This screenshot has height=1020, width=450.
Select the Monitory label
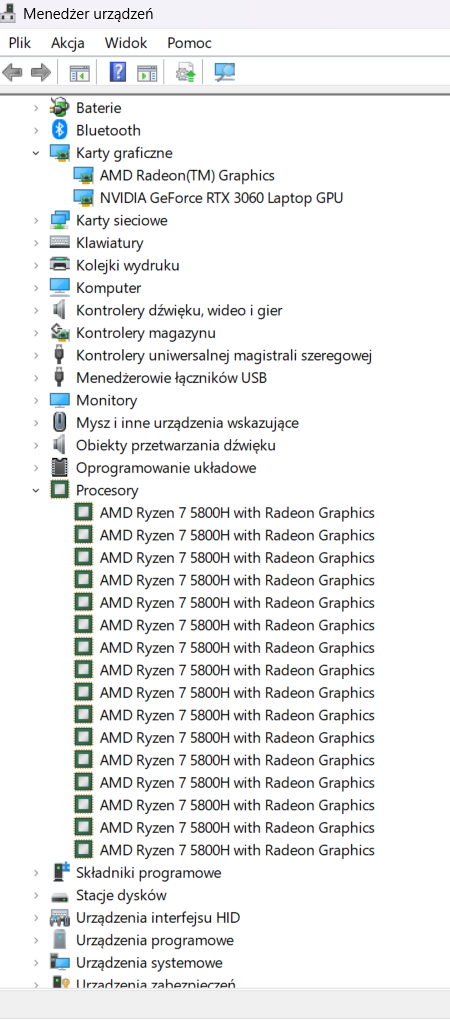(x=107, y=401)
